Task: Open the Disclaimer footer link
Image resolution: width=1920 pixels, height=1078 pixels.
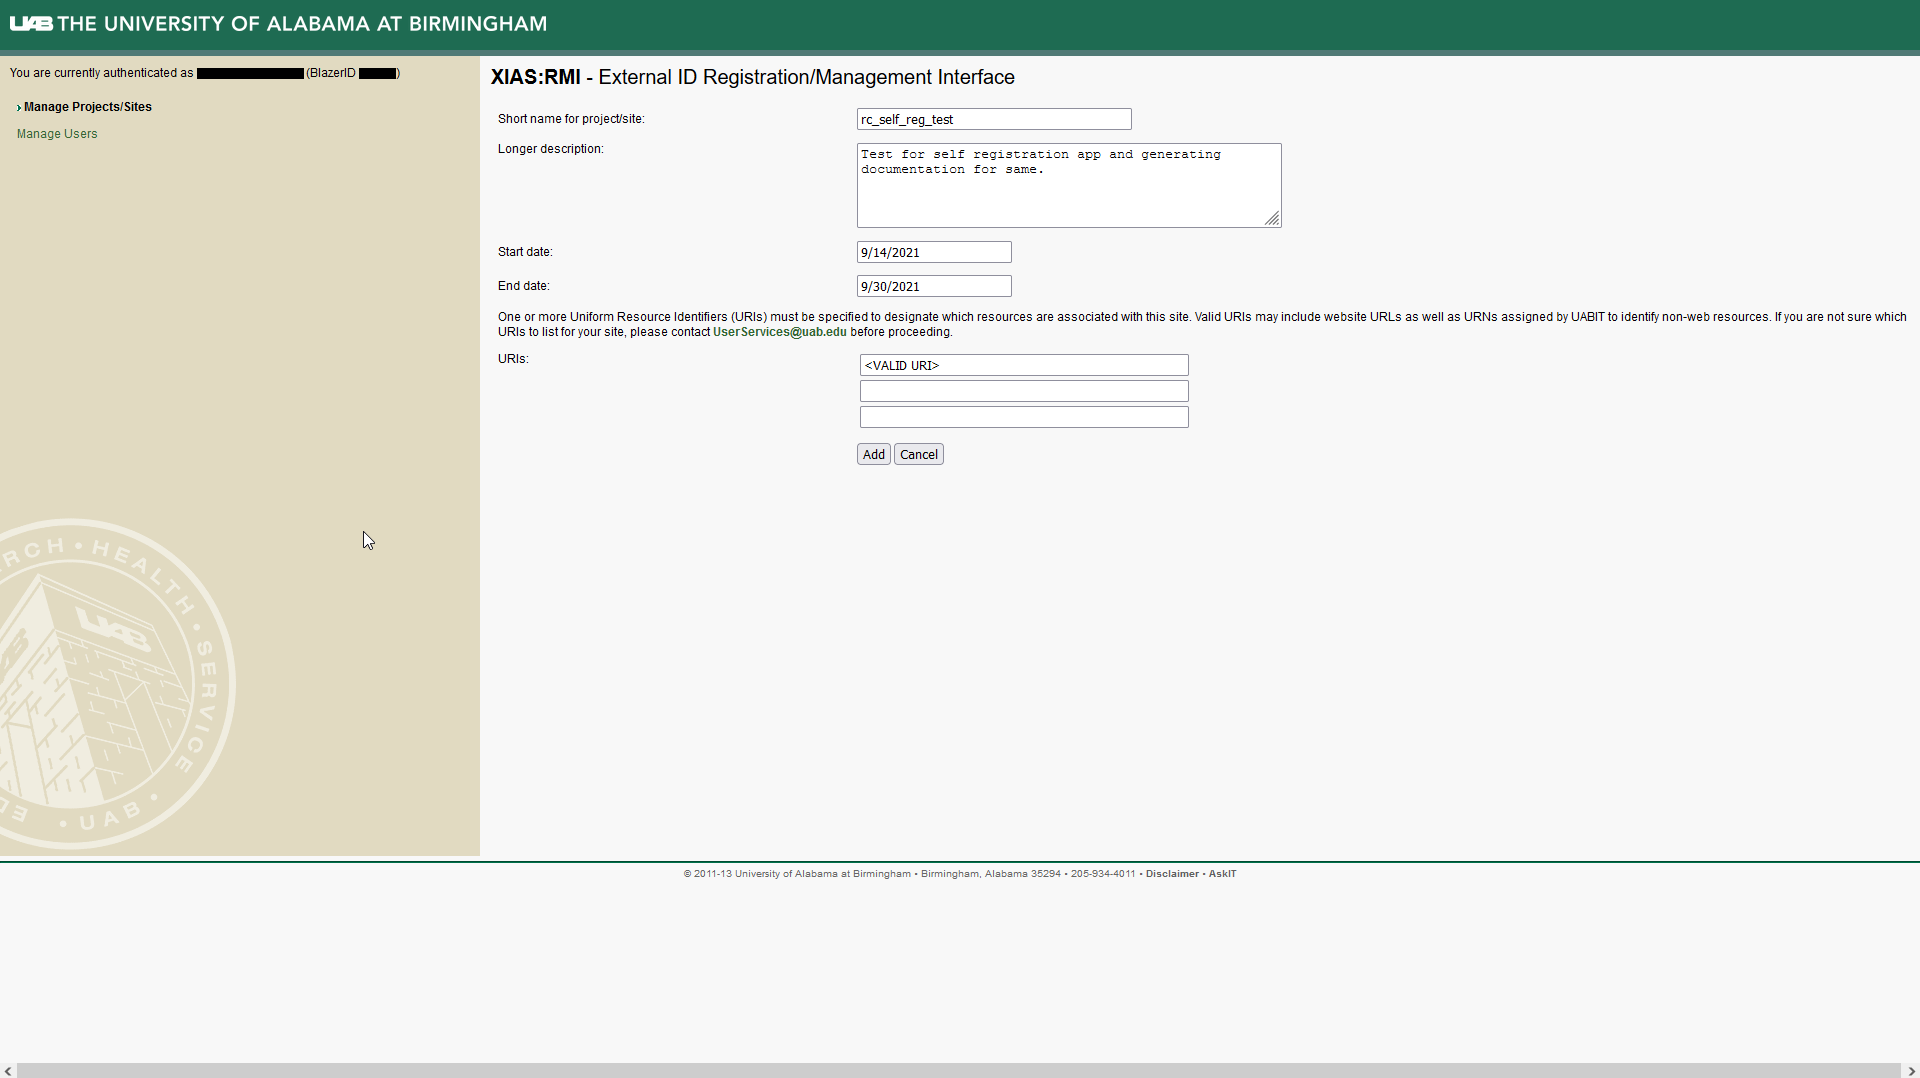Action: [1172, 874]
